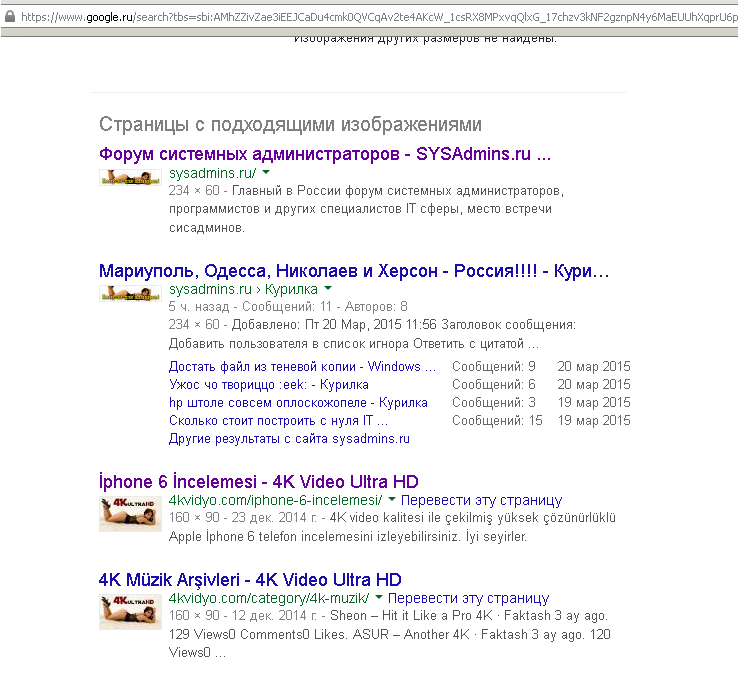Open 'Ужос чо творитцо :eek: - Курилка' link
This screenshot has height=677, width=738.
tap(269, 385)
